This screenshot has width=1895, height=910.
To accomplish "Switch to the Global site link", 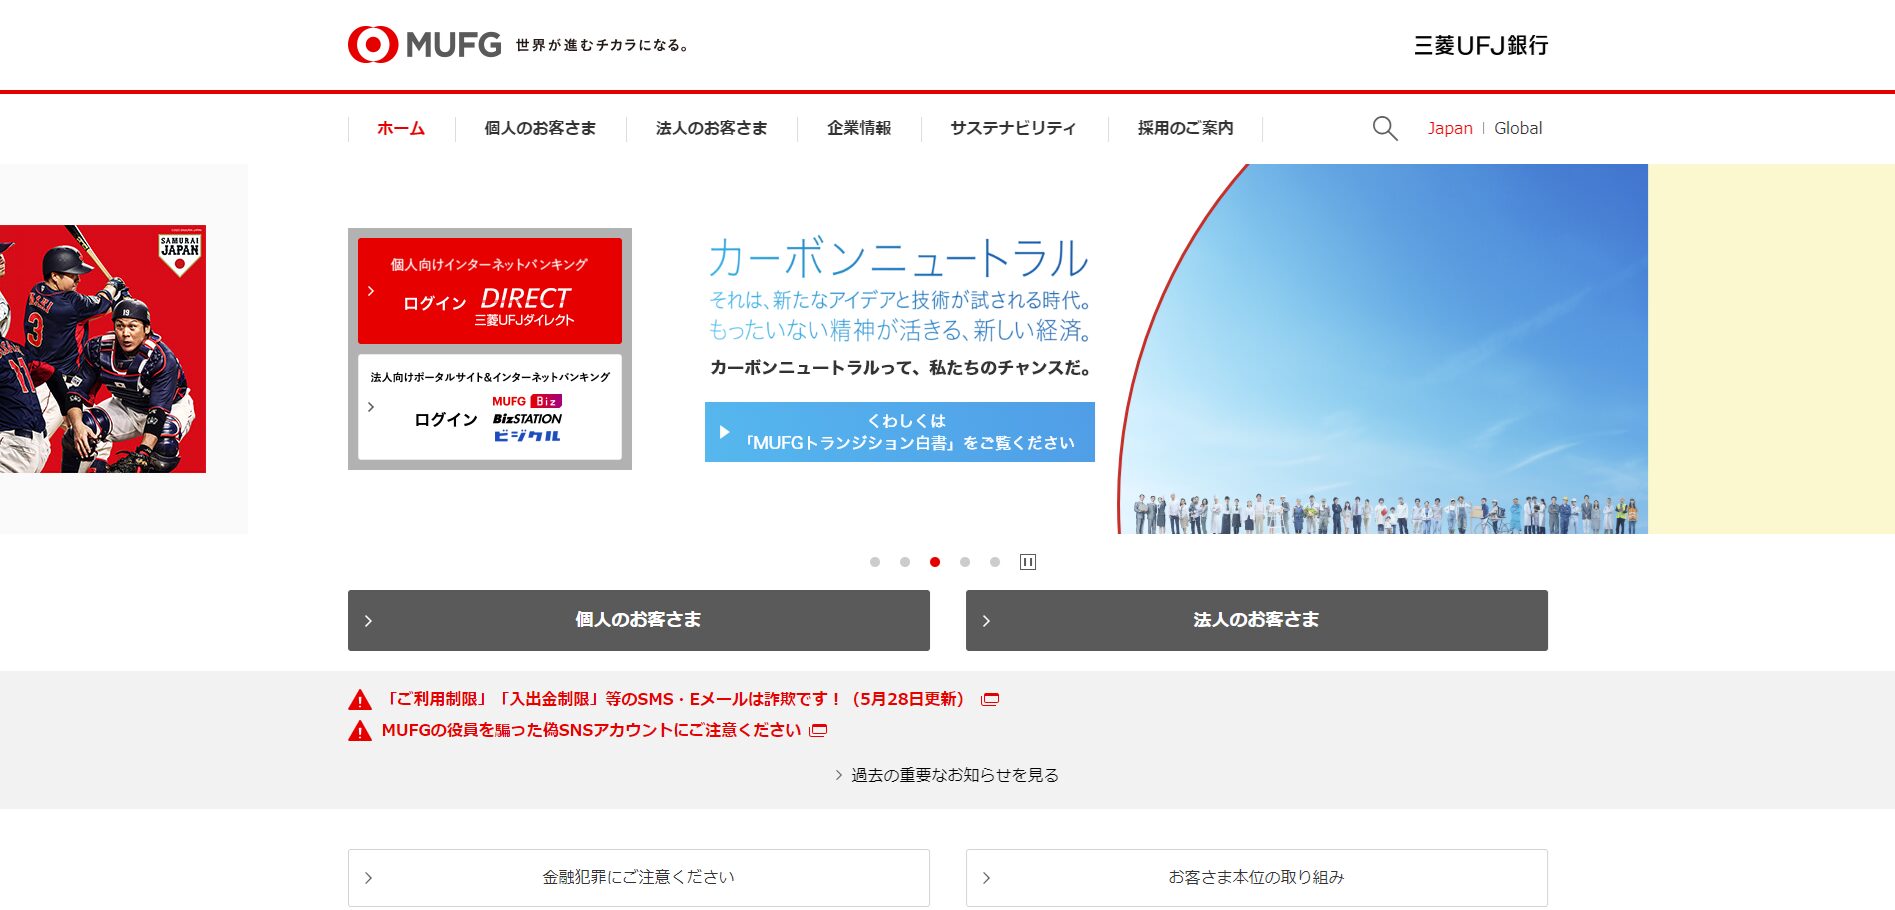I will [1517, 128].
